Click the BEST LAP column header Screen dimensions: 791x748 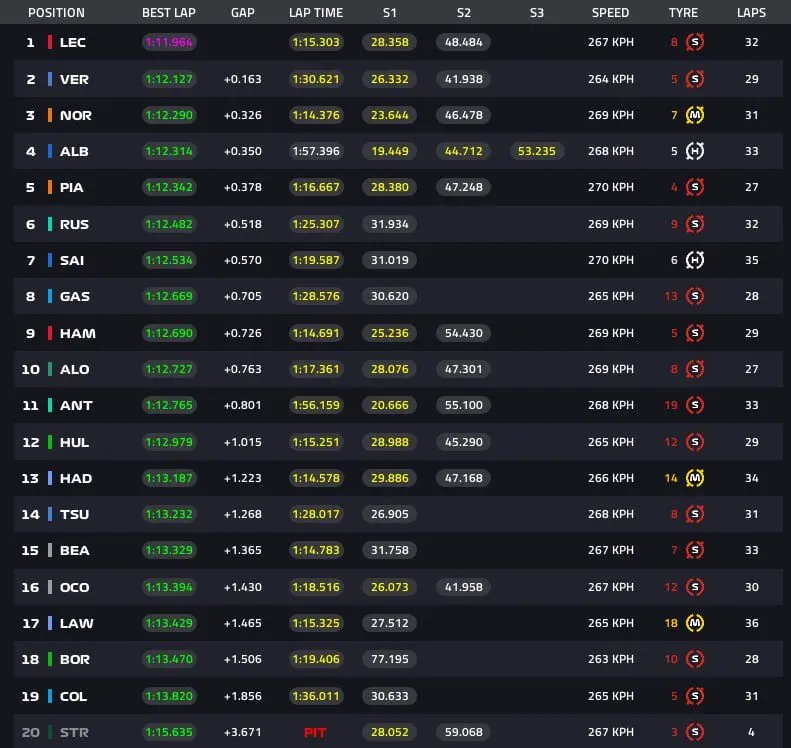[x=168, y=13]
